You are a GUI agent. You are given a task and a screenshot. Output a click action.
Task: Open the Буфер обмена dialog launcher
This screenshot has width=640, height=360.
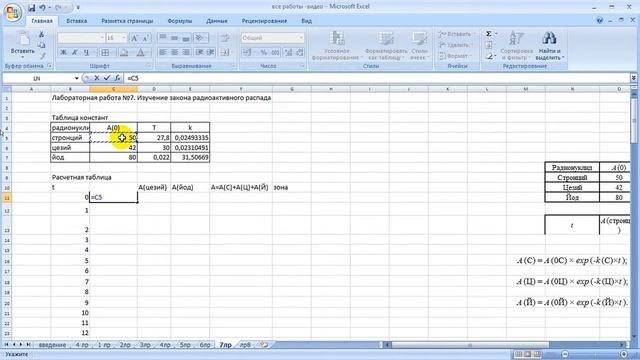pos(49,66)
